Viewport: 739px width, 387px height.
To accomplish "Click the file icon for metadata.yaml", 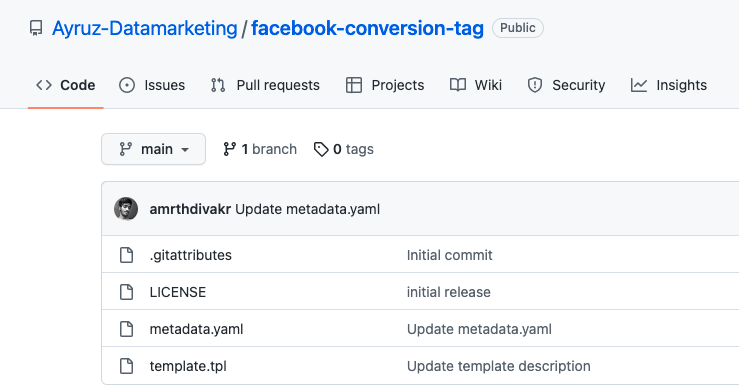I will click(x=126, y=329).
